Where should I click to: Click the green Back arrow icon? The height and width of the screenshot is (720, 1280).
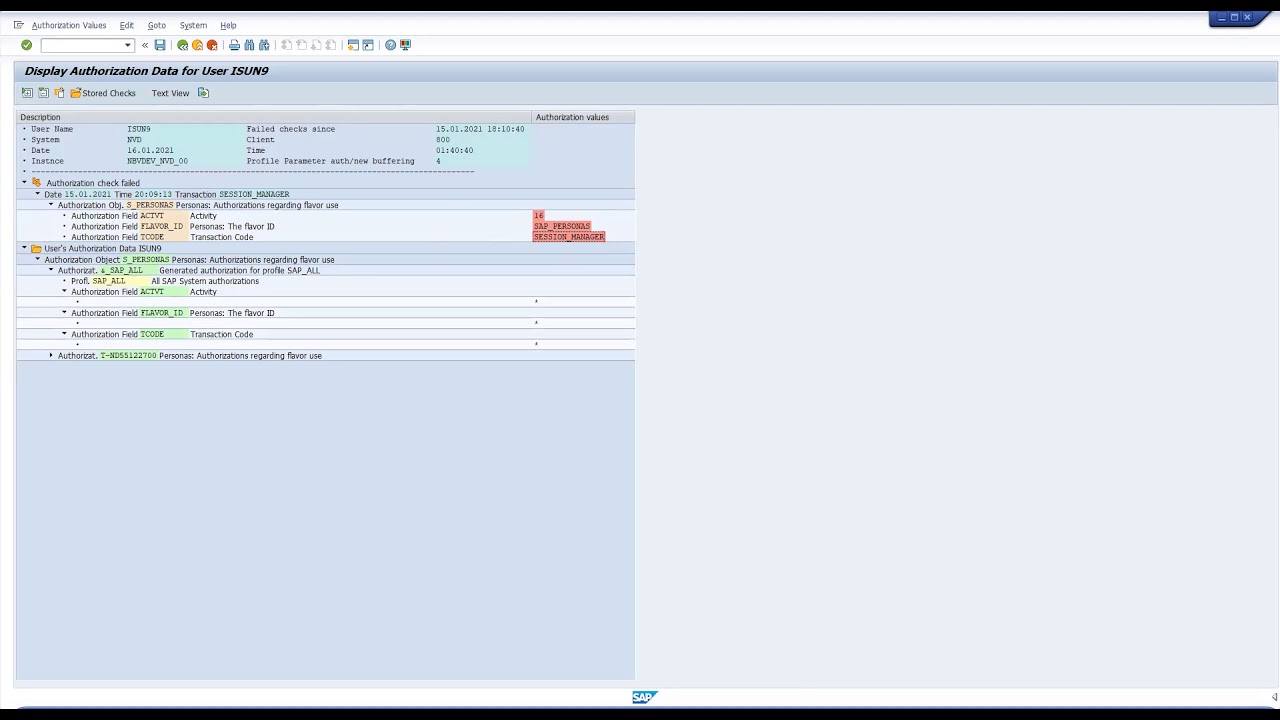click(x=182, y=45)
